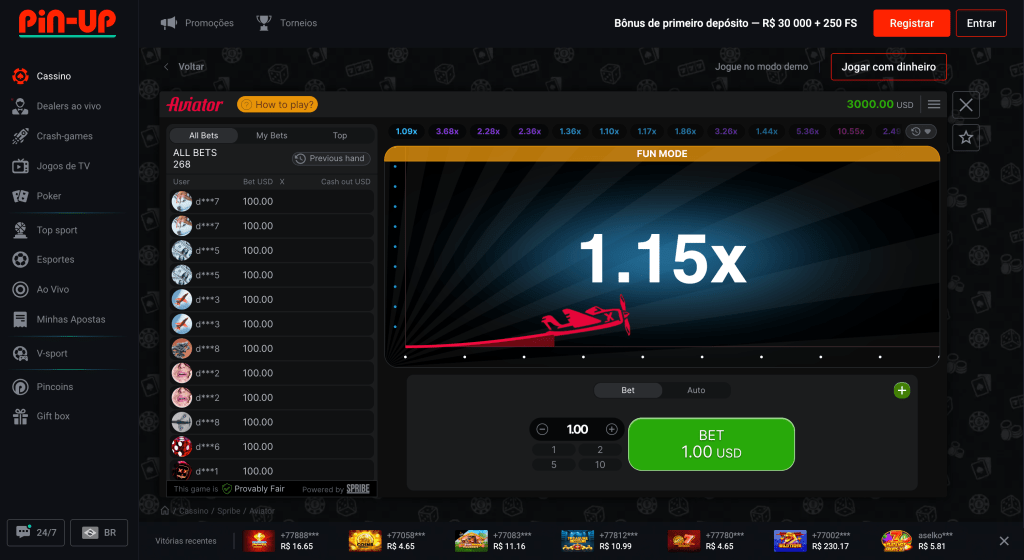This screenshot has width=1024, height=560.
Task: Expand the round history multipliers dropdown
Action: tap(921, 131)
